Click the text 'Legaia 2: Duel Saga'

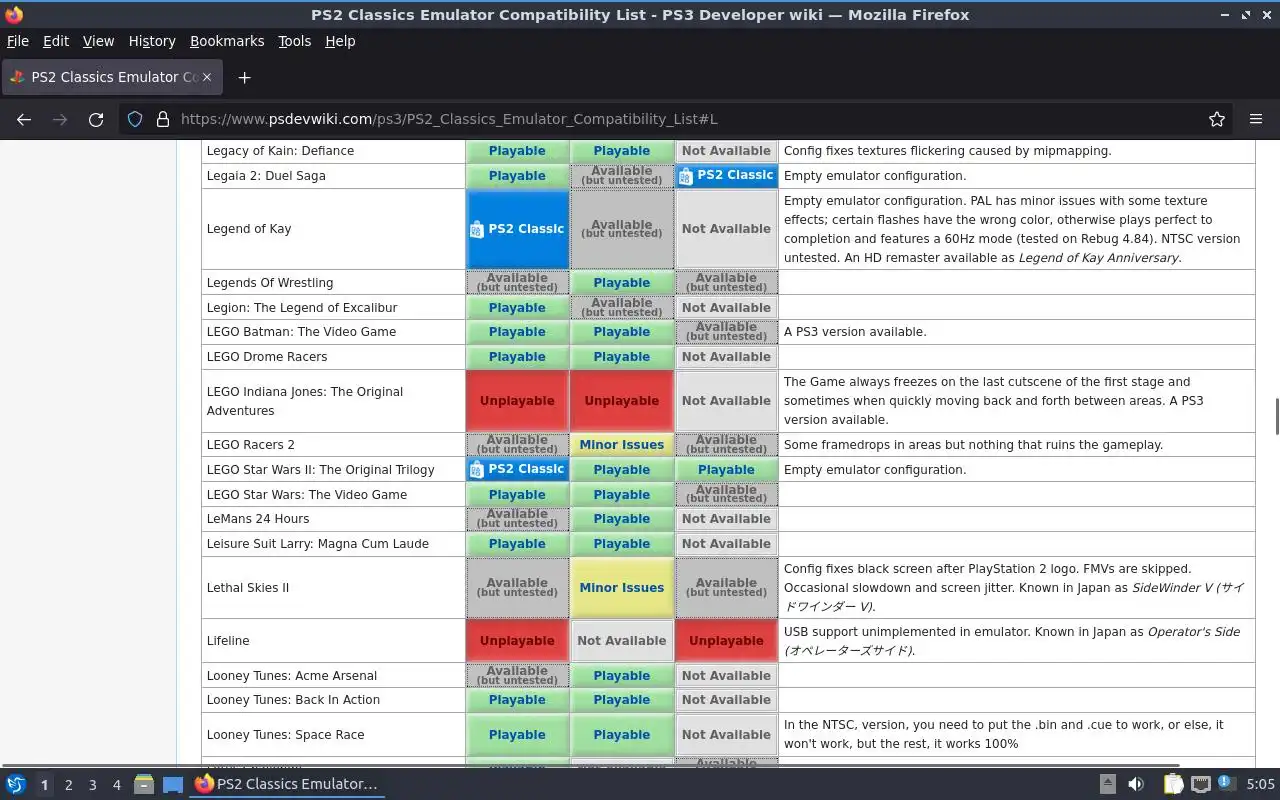[x=266, y=176]
